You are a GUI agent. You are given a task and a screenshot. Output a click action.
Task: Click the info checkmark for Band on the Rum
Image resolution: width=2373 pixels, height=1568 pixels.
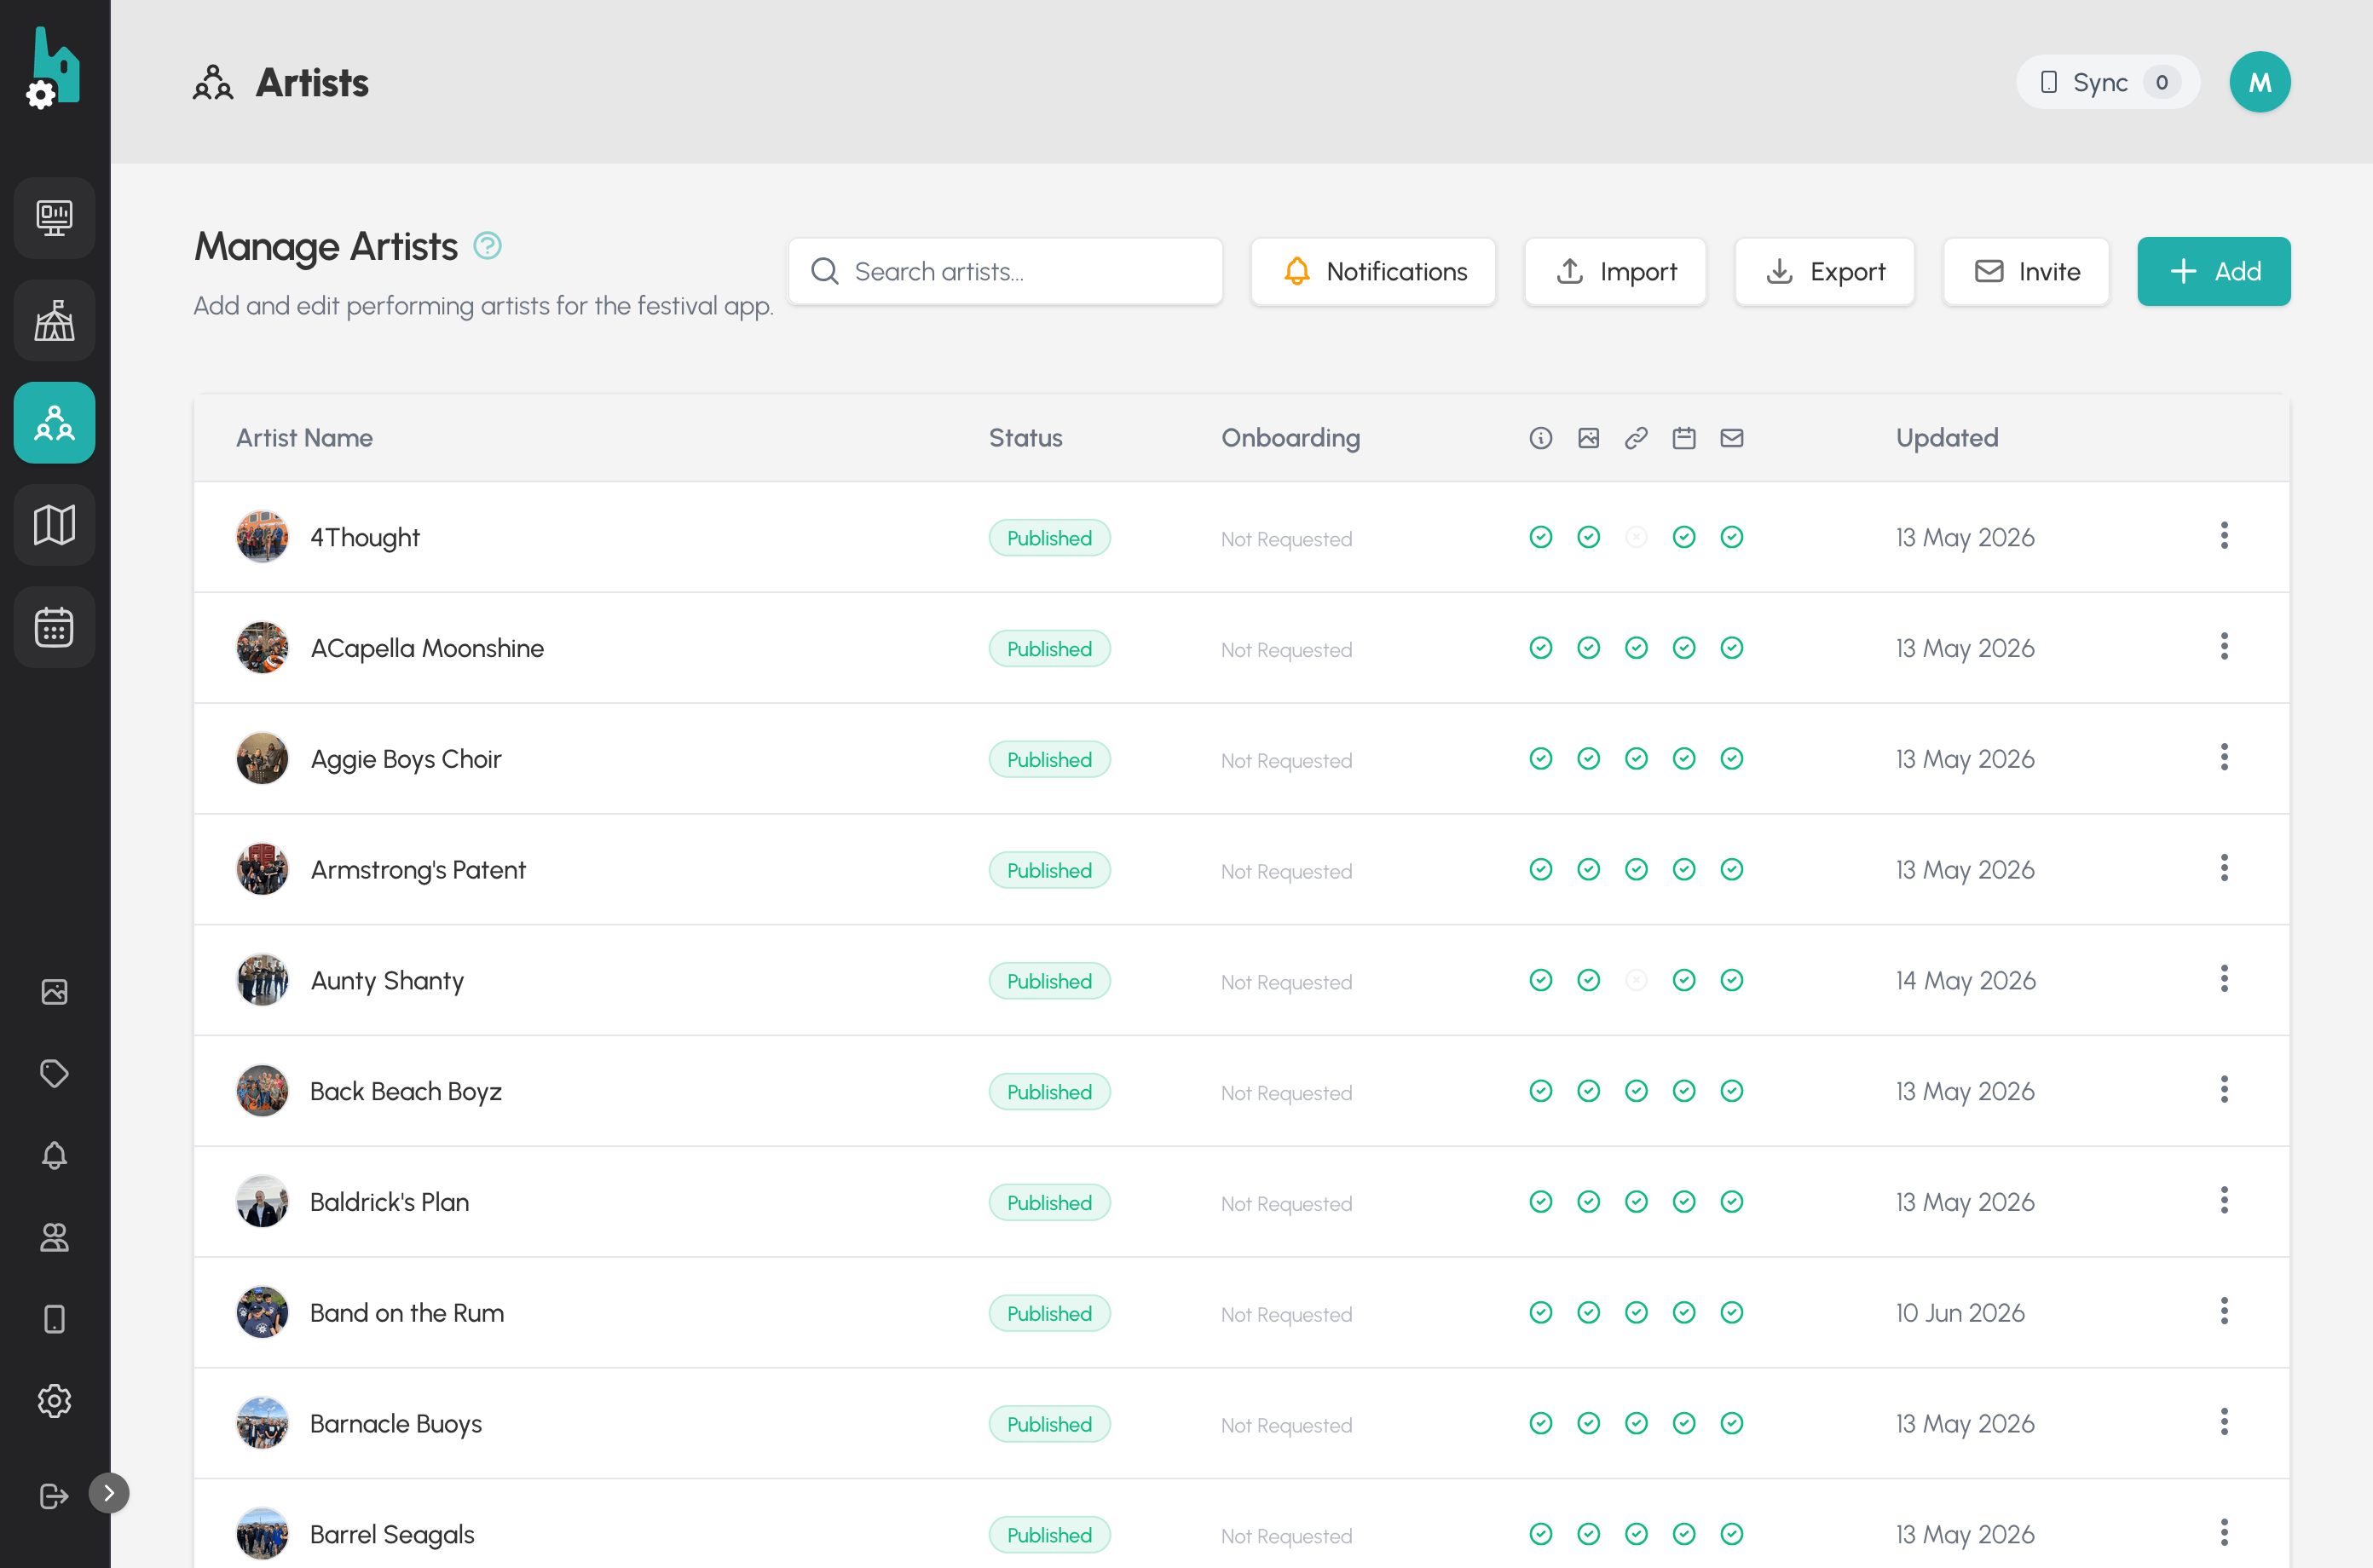1541,1312
